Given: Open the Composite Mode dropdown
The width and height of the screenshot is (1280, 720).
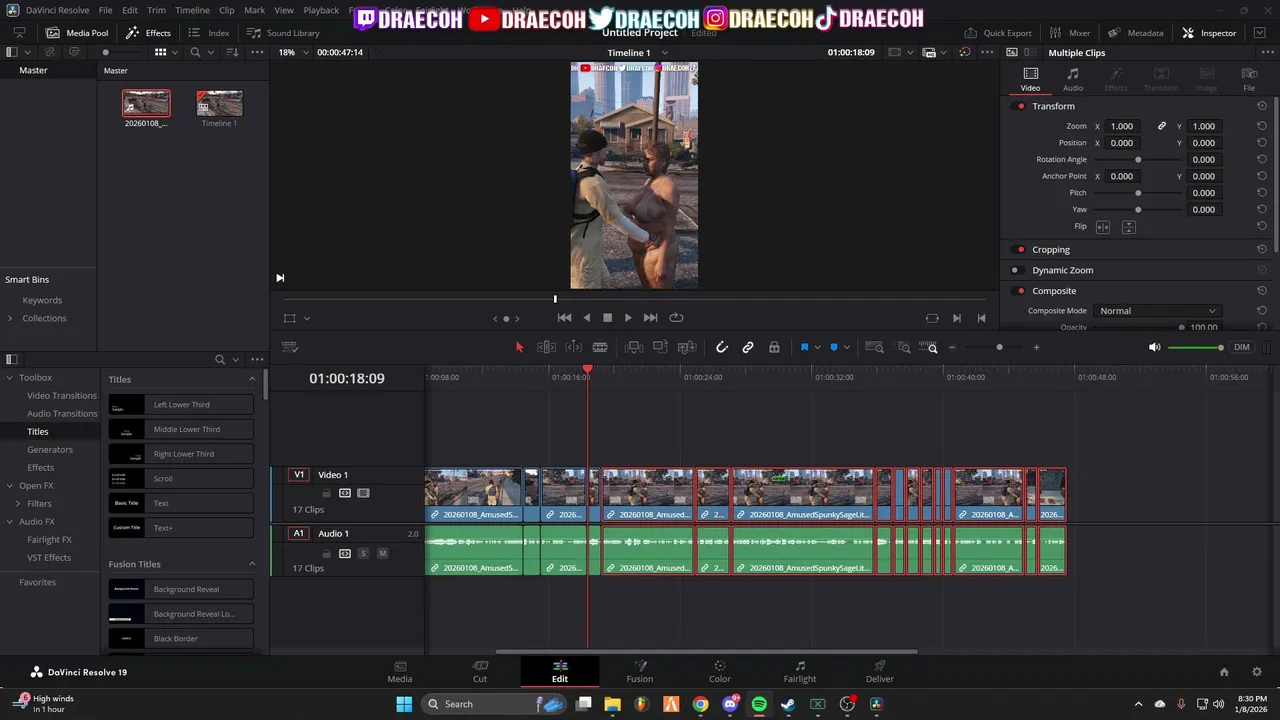Looking at the screenshot, I should tap(1157, 311).
